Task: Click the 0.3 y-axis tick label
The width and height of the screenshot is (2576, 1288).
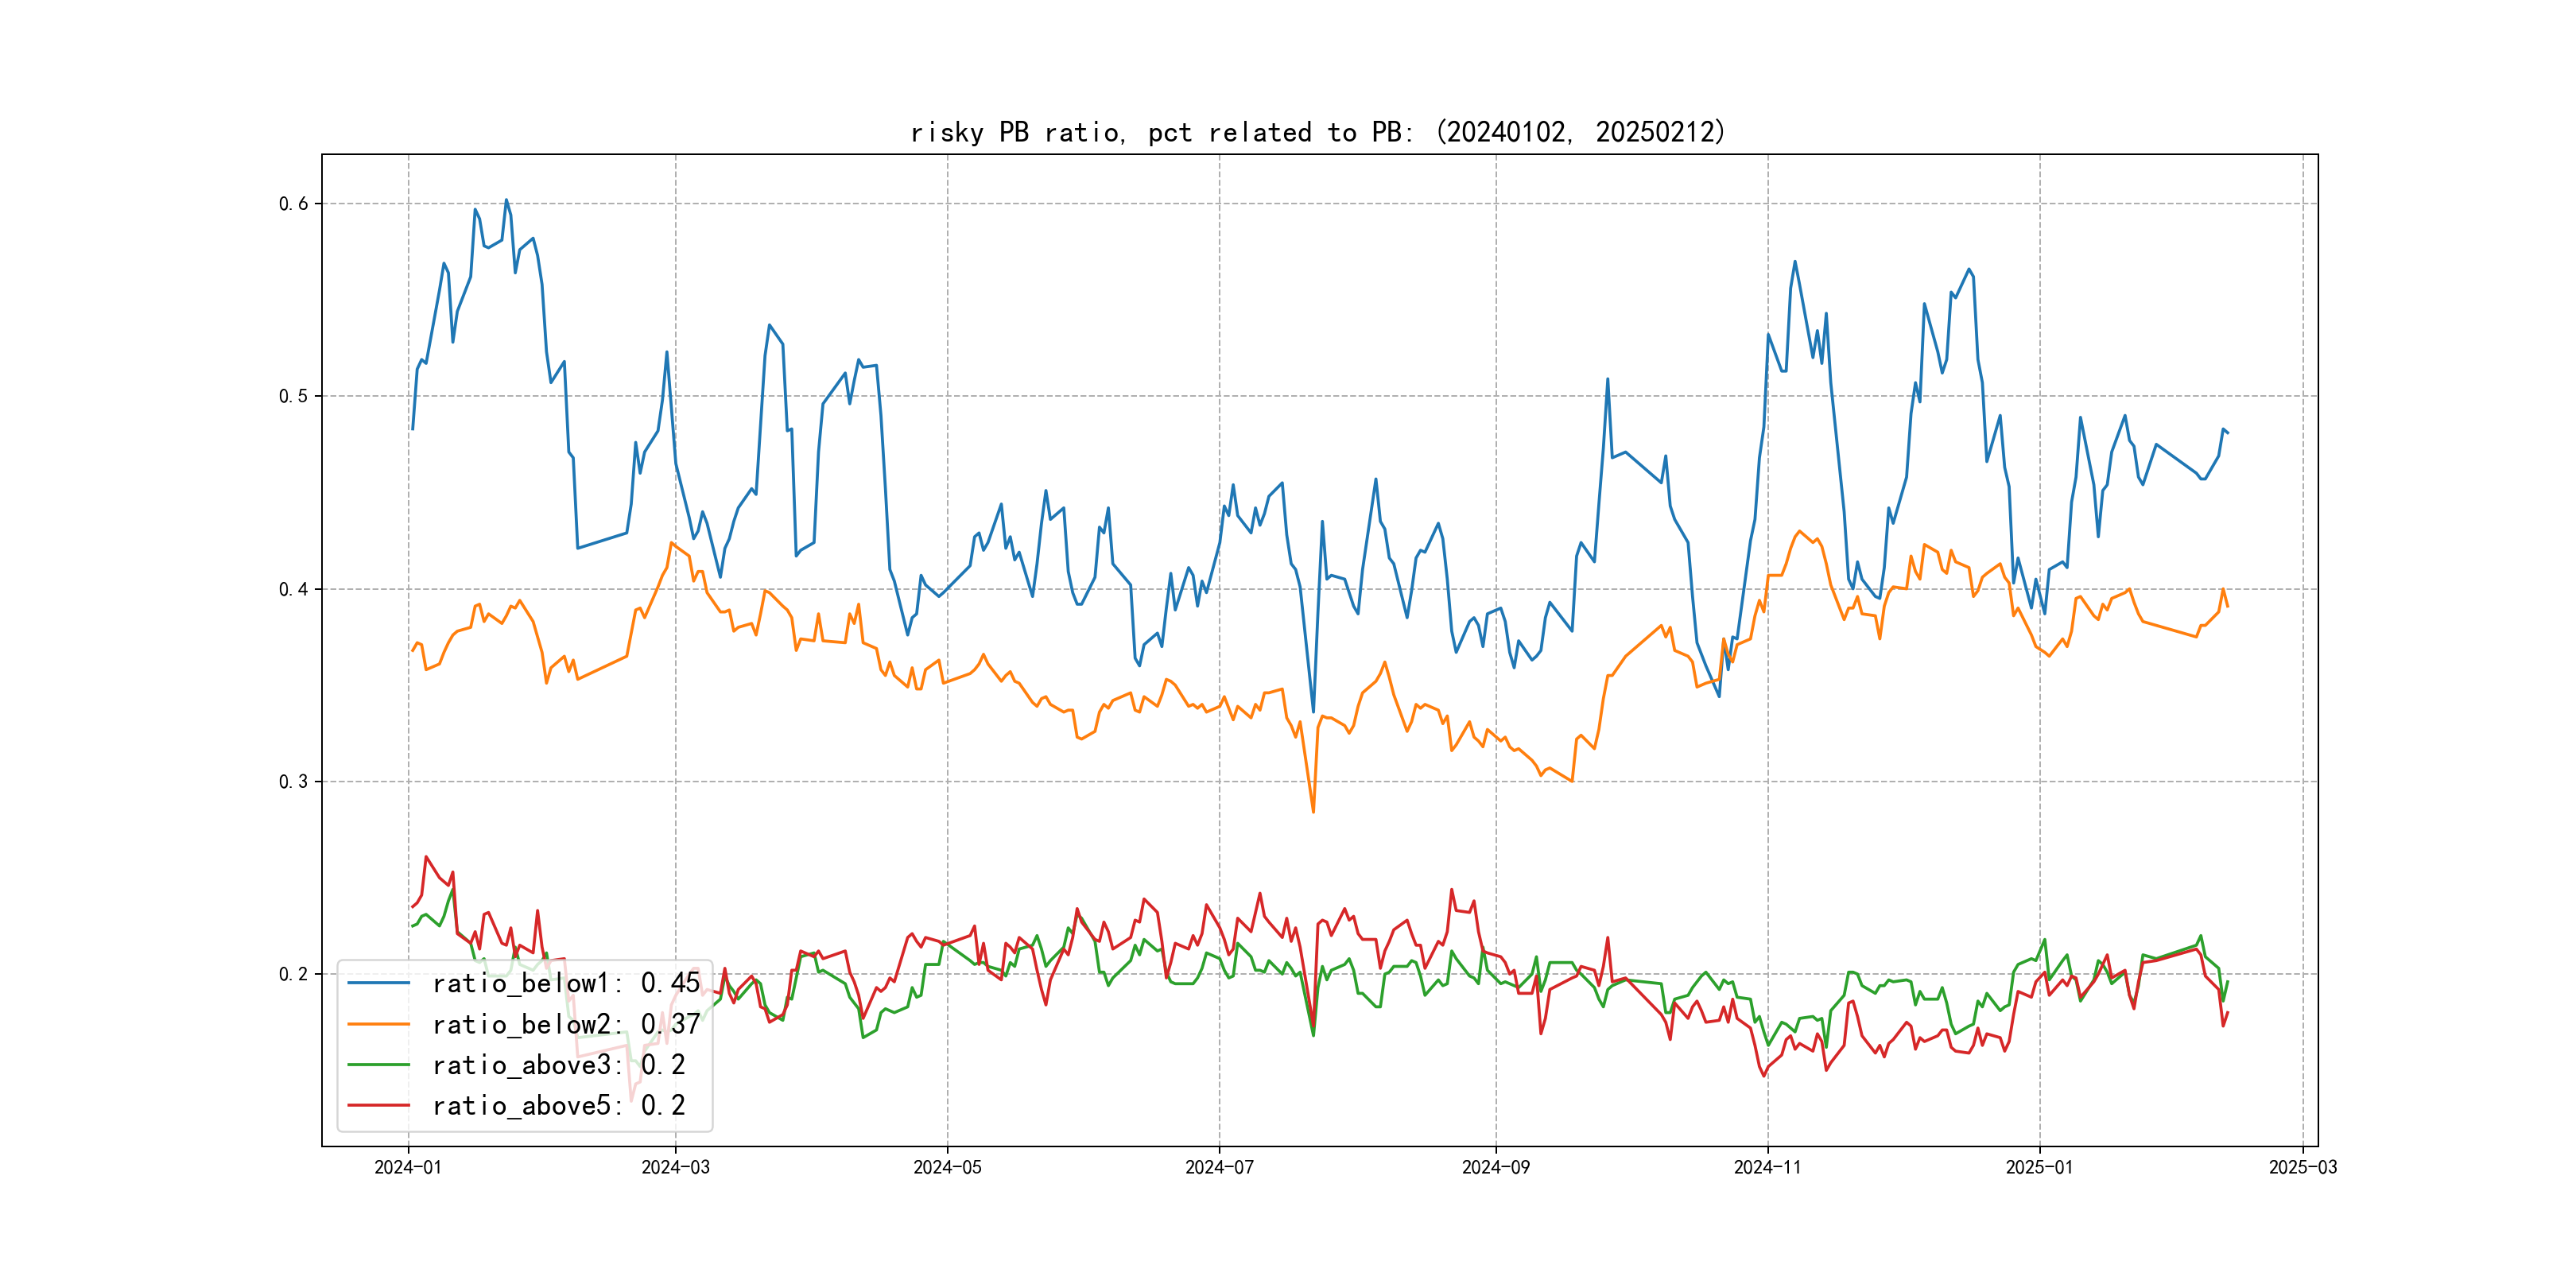Action: [x=293, y=782]
